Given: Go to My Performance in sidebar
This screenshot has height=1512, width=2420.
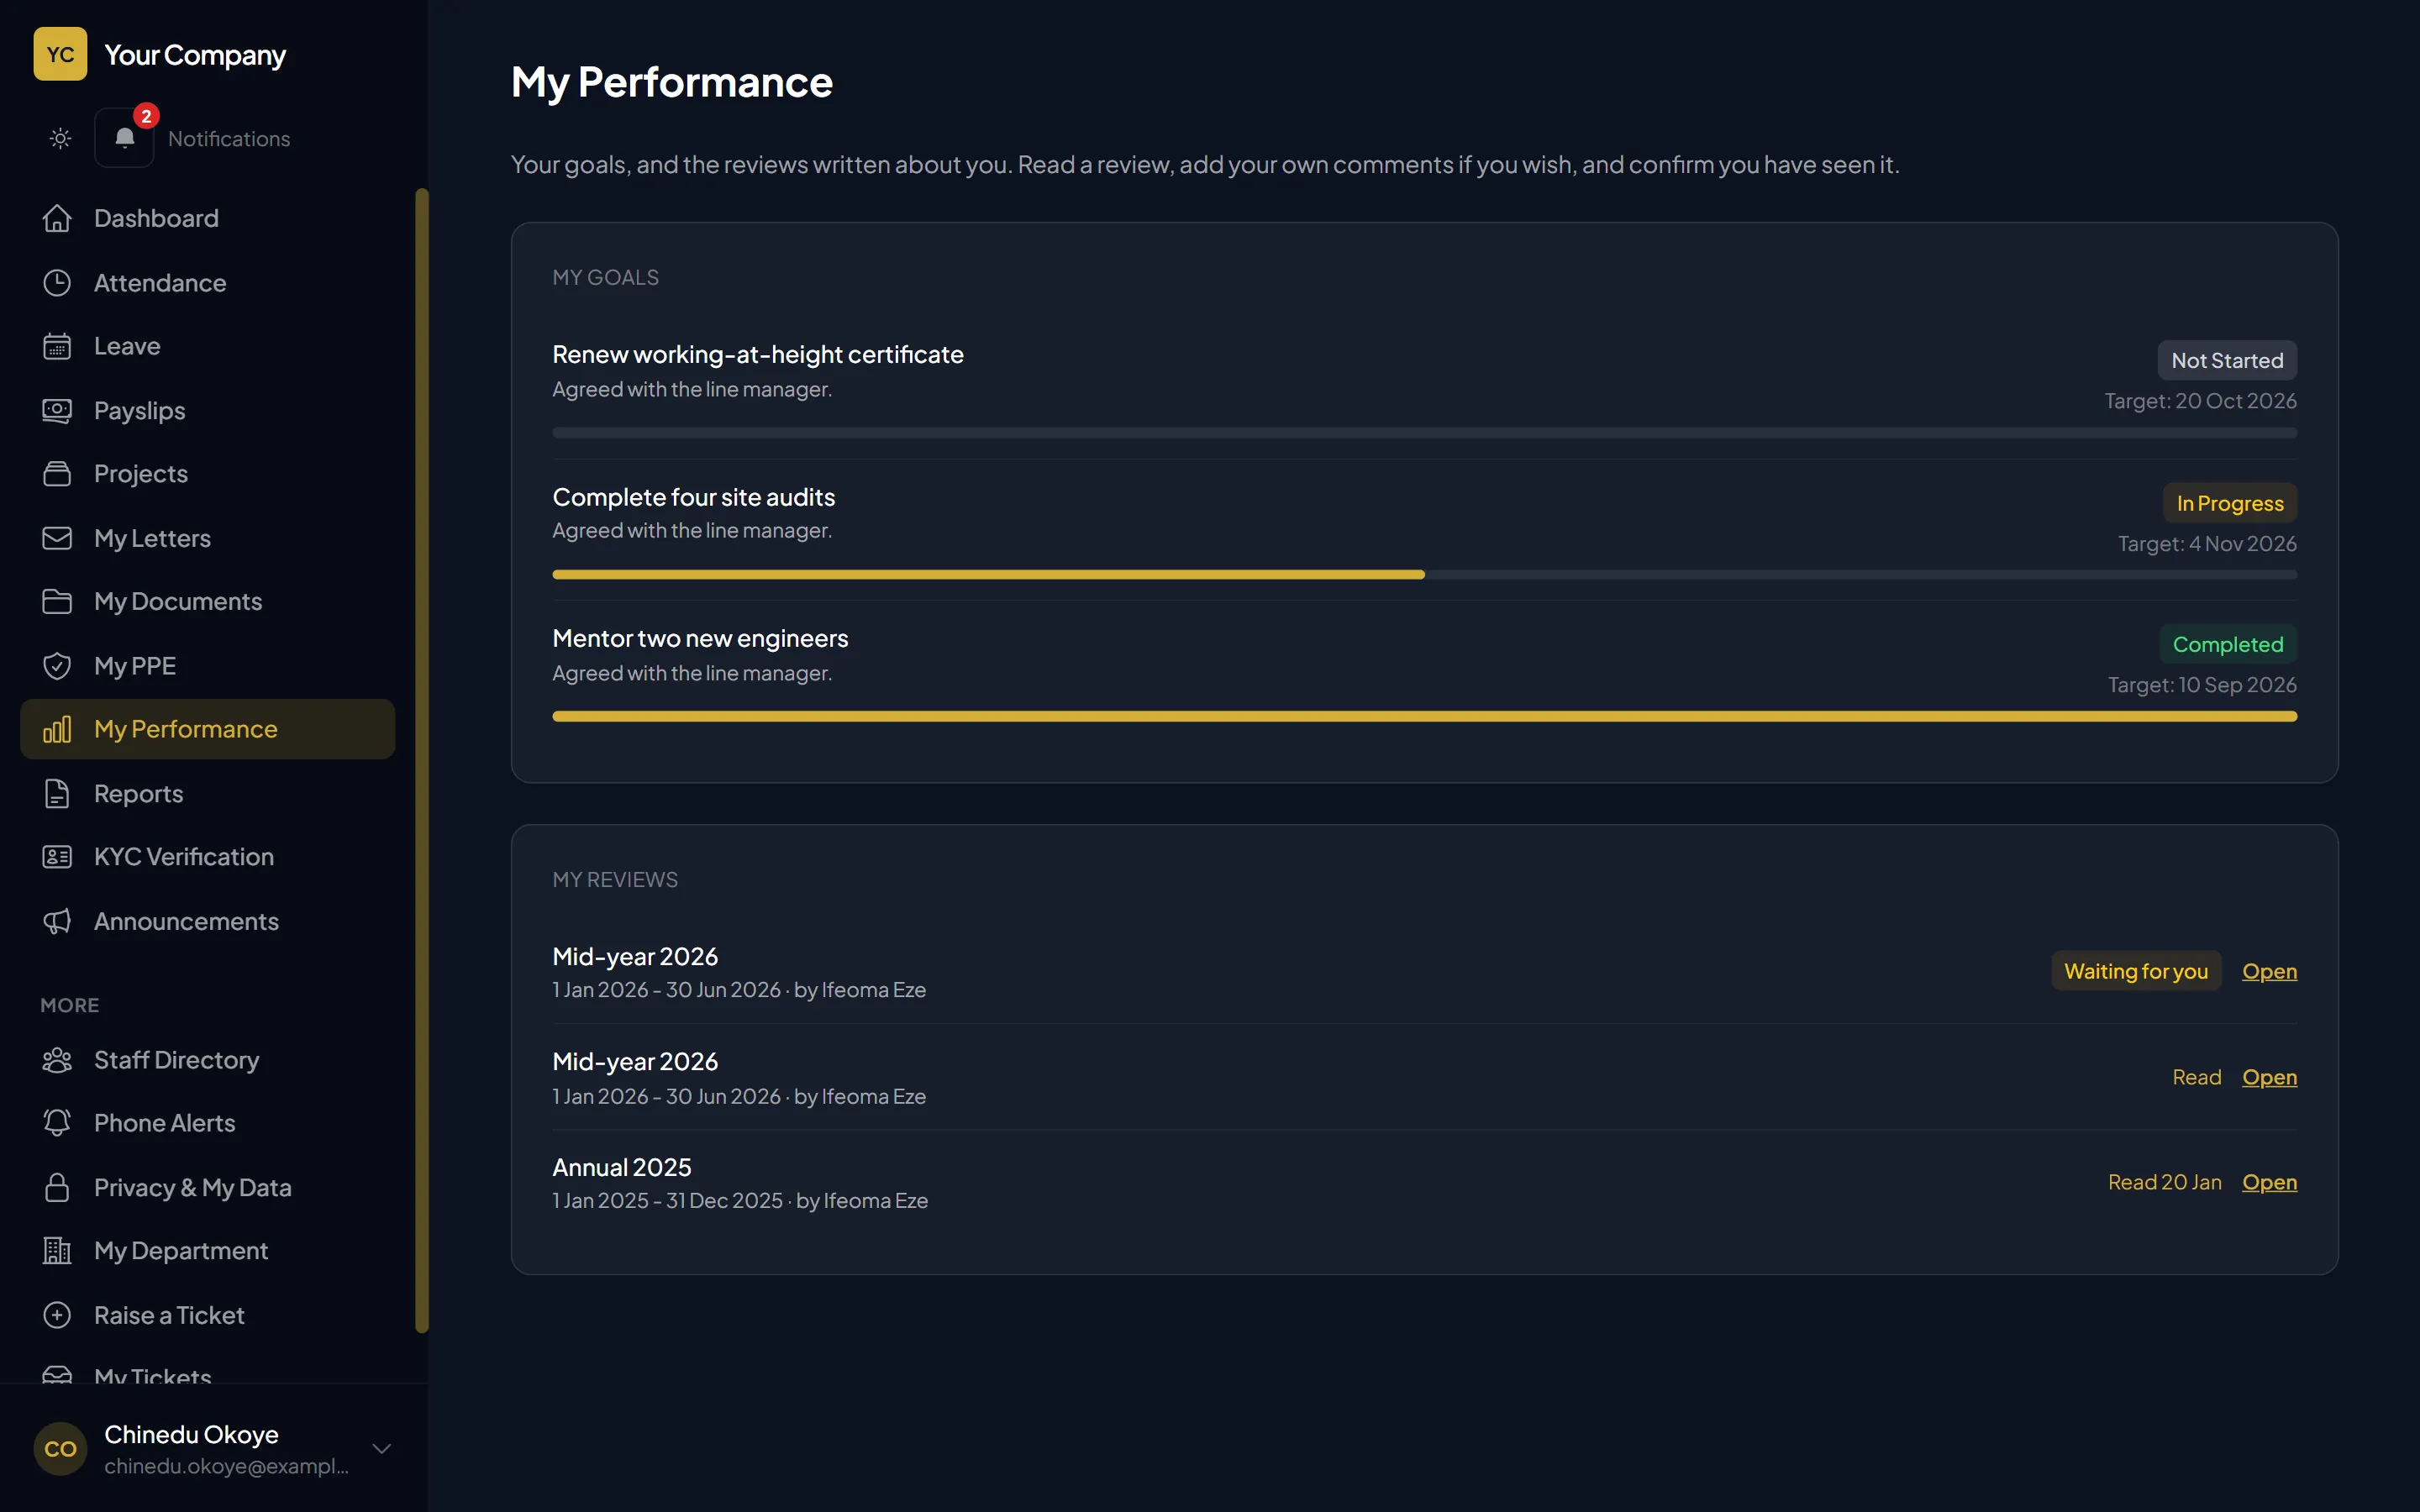Looking at the screenshot, I should coord(207,729).
